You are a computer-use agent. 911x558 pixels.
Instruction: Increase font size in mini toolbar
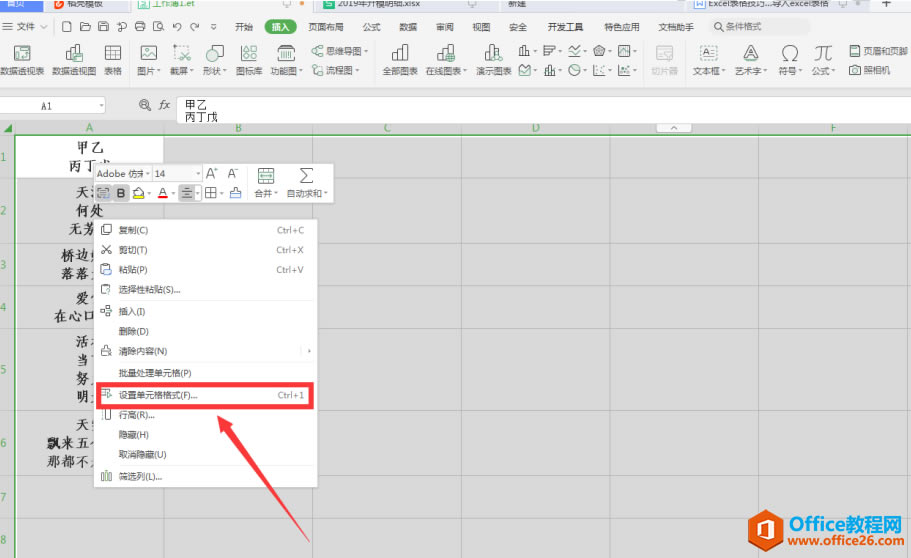click(211, 173)
